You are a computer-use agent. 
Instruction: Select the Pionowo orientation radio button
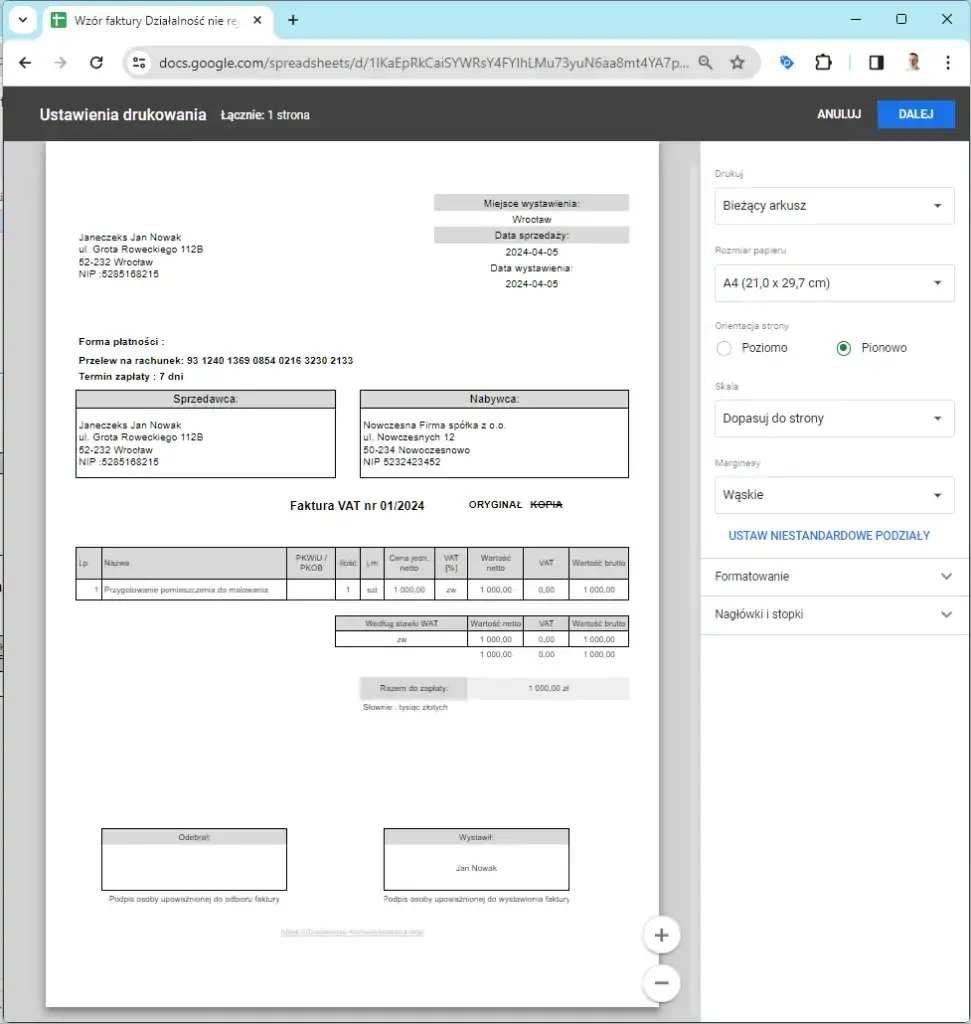(844, 348)
